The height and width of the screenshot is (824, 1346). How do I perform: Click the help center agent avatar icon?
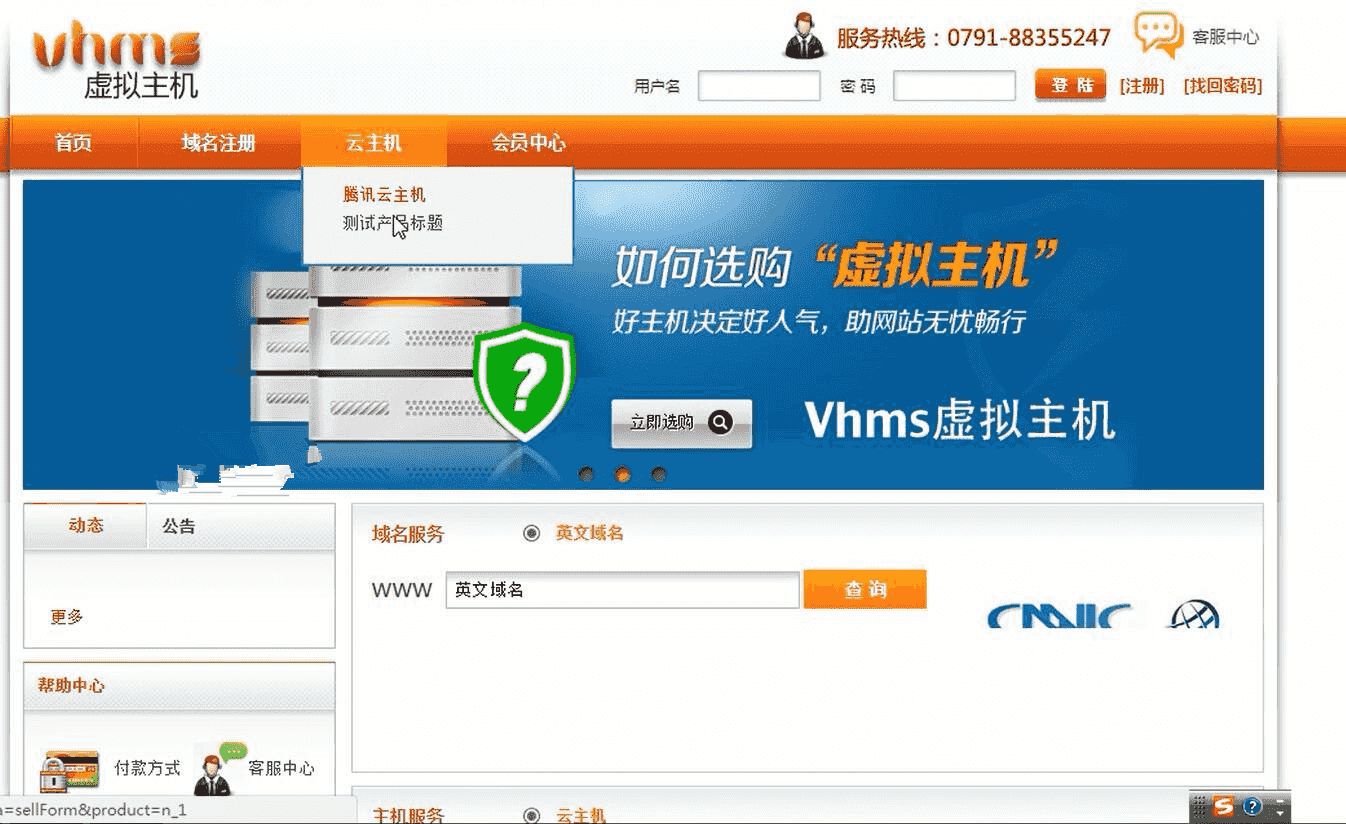pyautogui.click(x=218, y=769)
